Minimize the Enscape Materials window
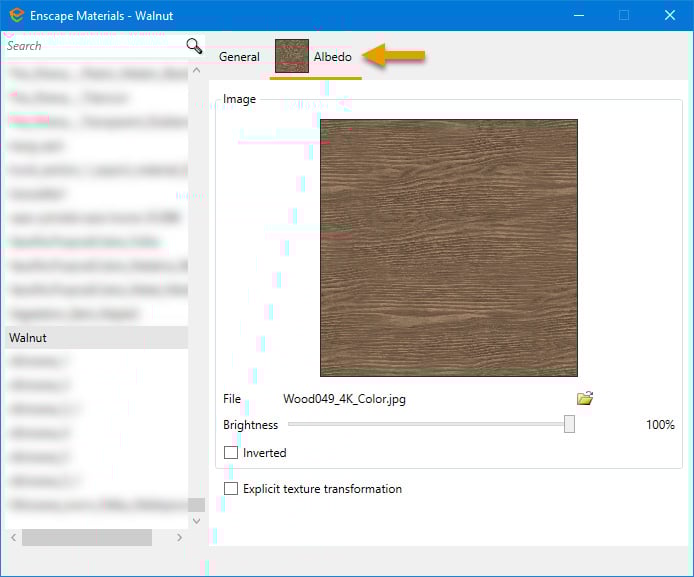The height and width of the screenshot is (577, 694). [x=579, y=16]
